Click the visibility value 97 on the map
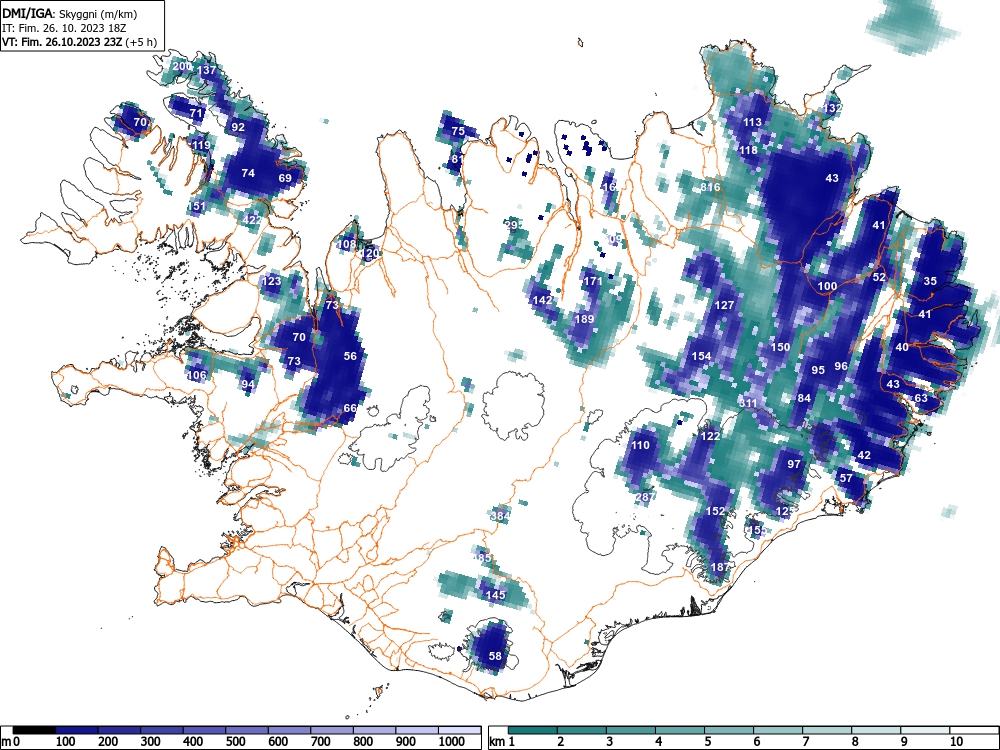The height and width of the screenshot is (750, 1000). 794,464
